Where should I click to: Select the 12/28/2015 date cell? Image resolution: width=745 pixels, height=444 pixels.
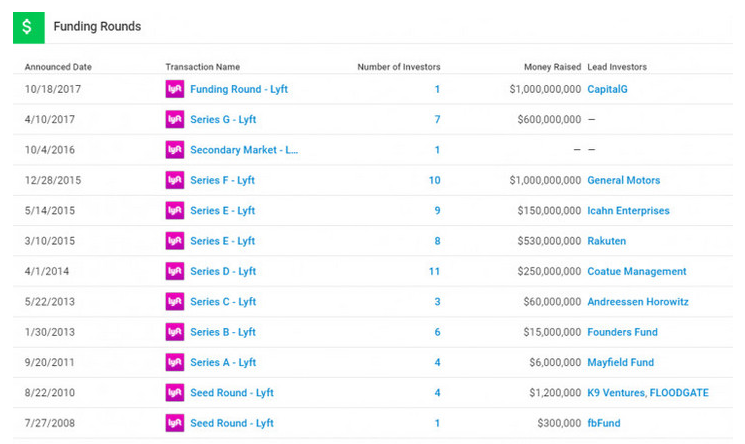(53, 180)
